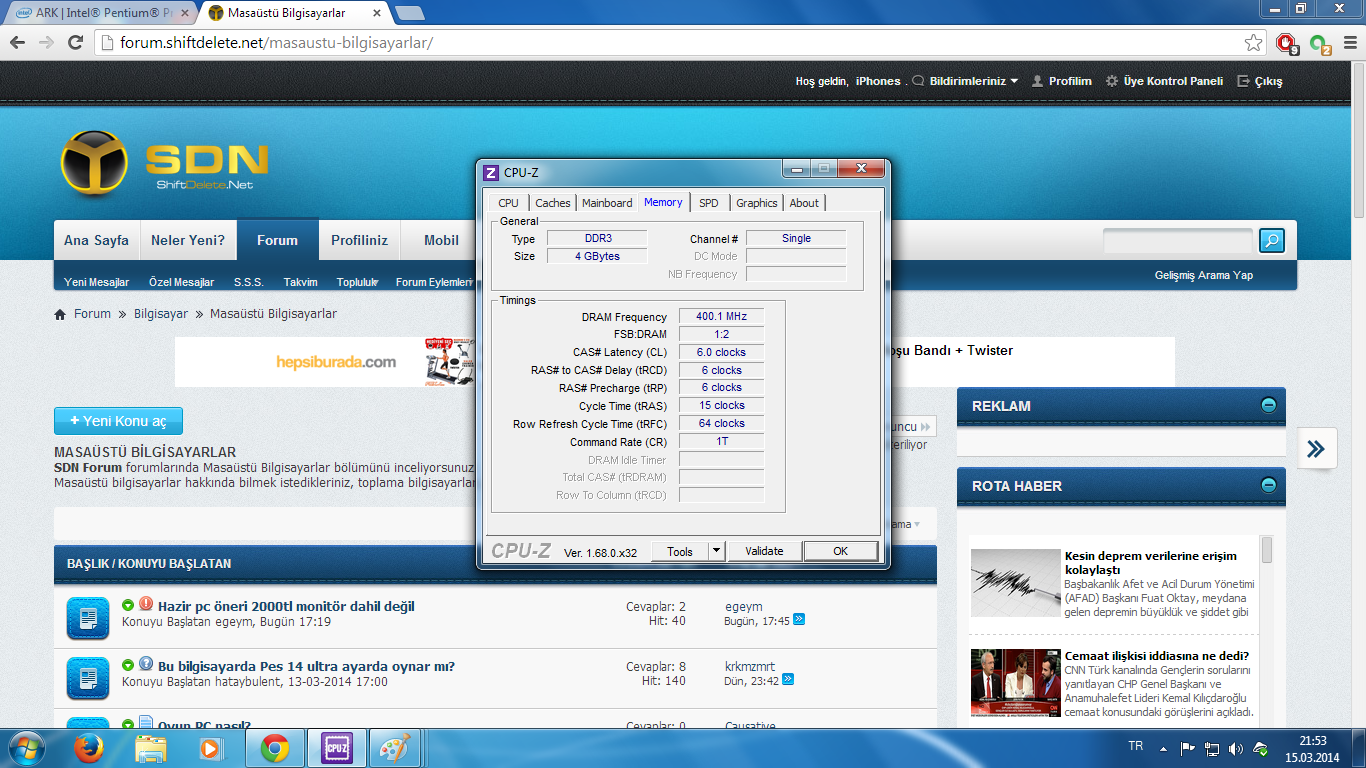Click 'Gelişmiş Arama Yap' advanced search link
1366x768 pixels.
1204,275
